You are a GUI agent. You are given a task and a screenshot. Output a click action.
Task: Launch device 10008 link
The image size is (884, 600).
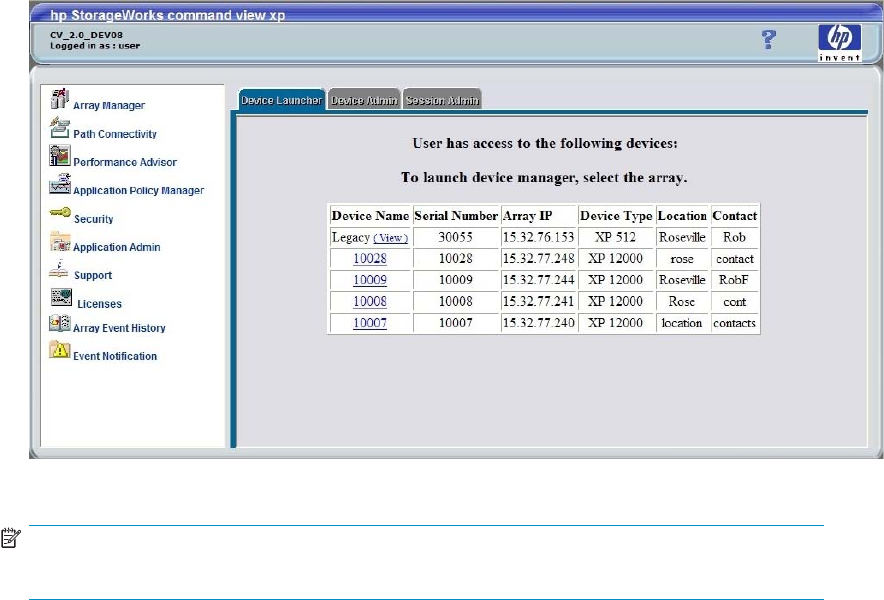(x=369, y=301)
